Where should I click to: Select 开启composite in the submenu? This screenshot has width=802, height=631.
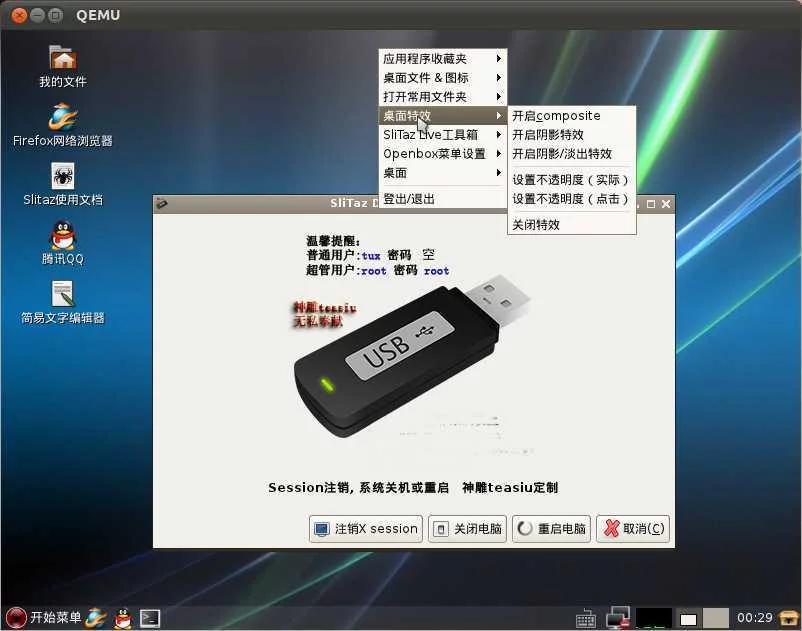571,116
